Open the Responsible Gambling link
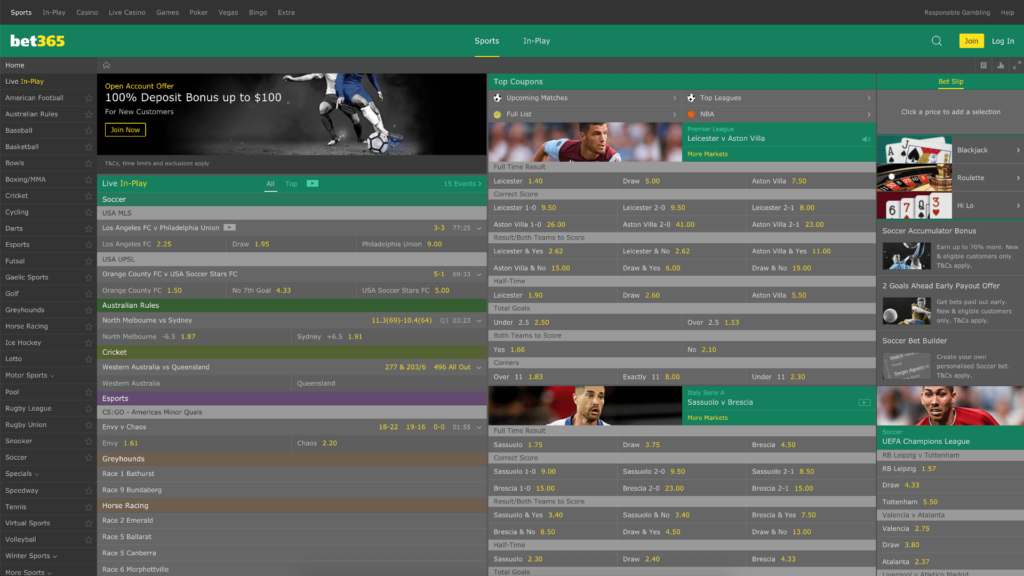 [957, 12]
